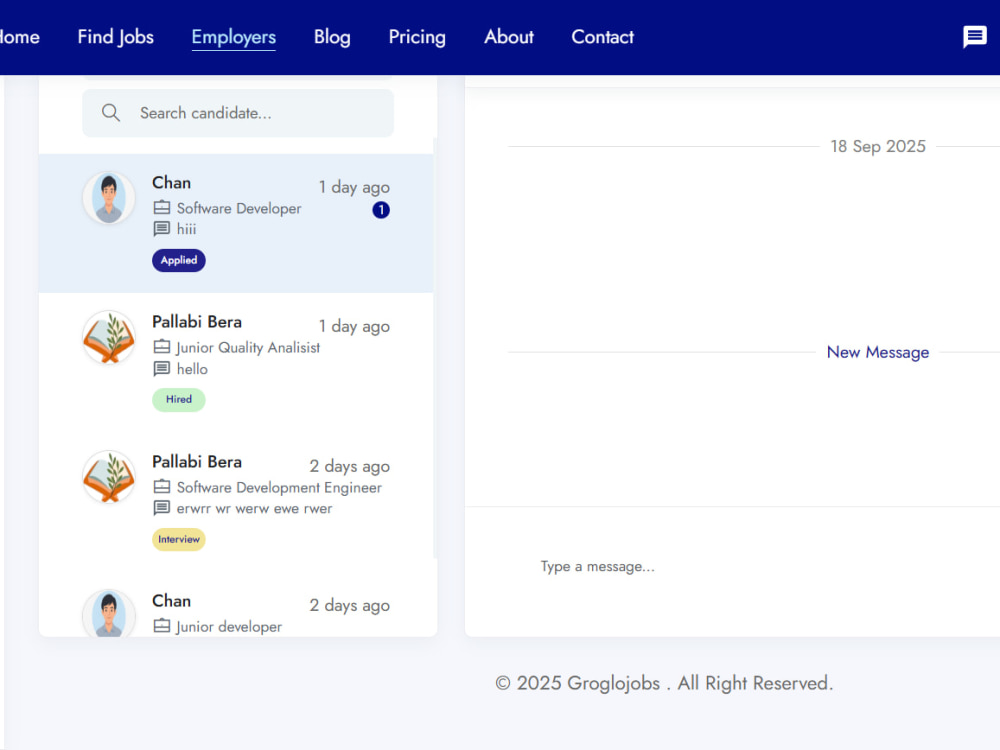Click the Applied status badge
The image size is (1000, 750).
coord(179,260)
